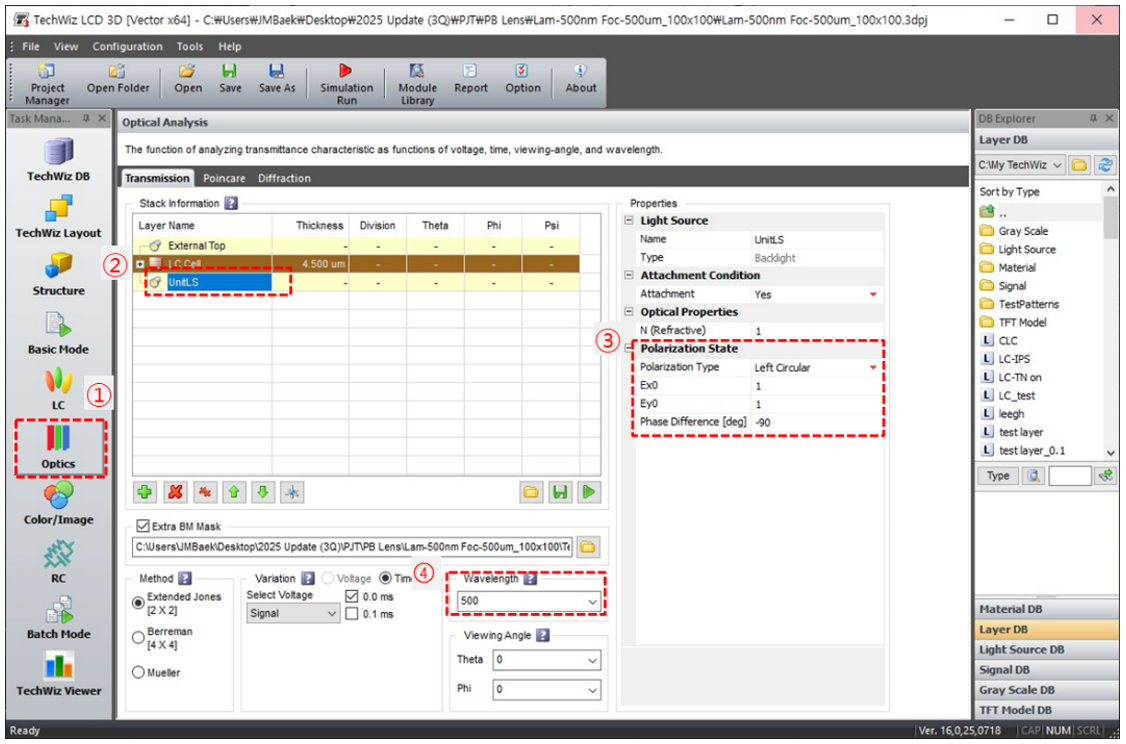Open Batch Mode in Task Manager
This screenshot has height=744, width=1126.
pyautogui.click(x=58, y=617)
